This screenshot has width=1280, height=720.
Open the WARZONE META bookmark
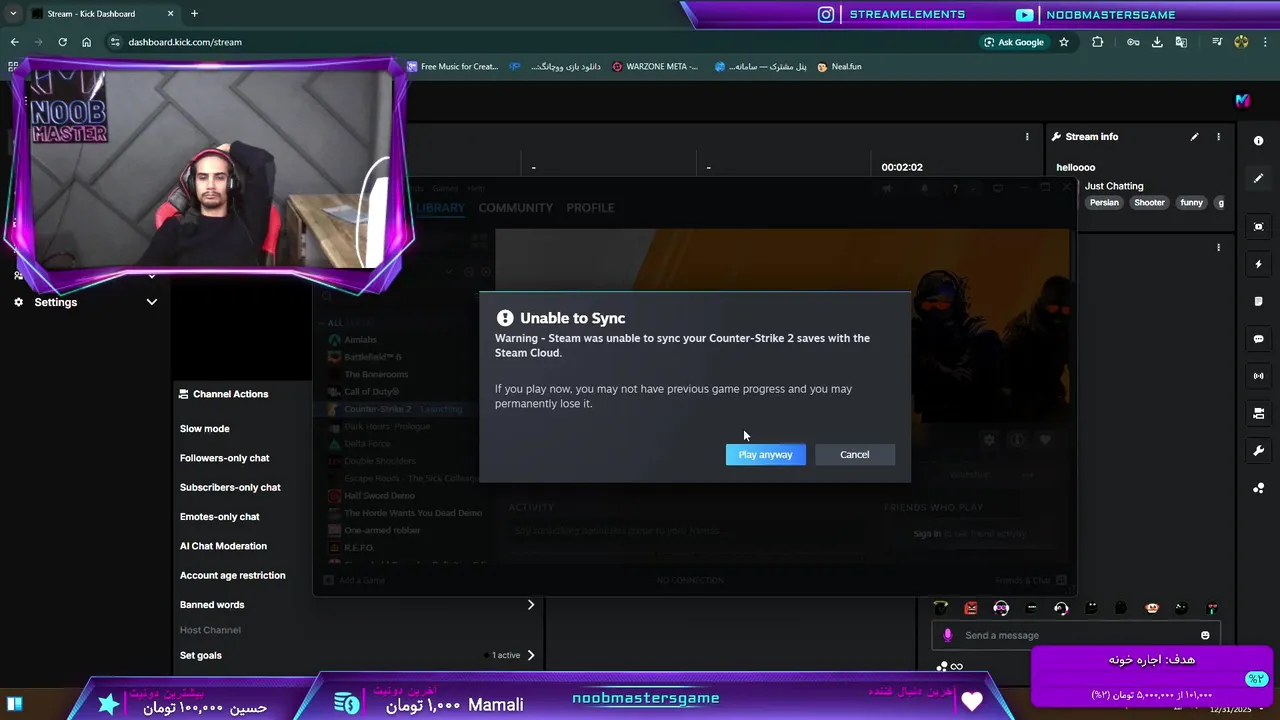[x=655, y=67]
